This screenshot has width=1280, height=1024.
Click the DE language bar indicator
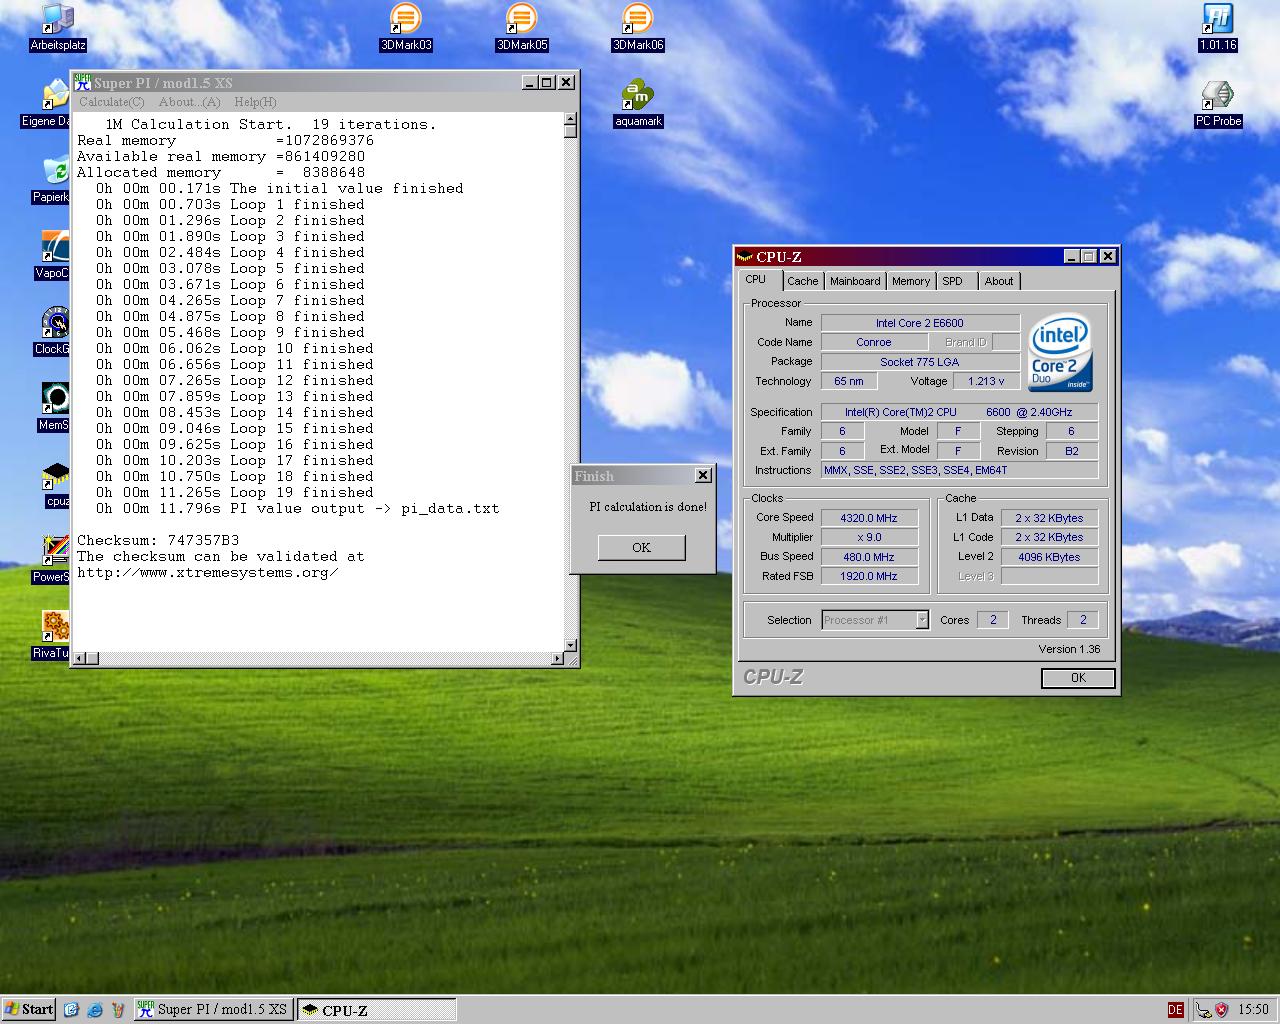(1175, 1009)
